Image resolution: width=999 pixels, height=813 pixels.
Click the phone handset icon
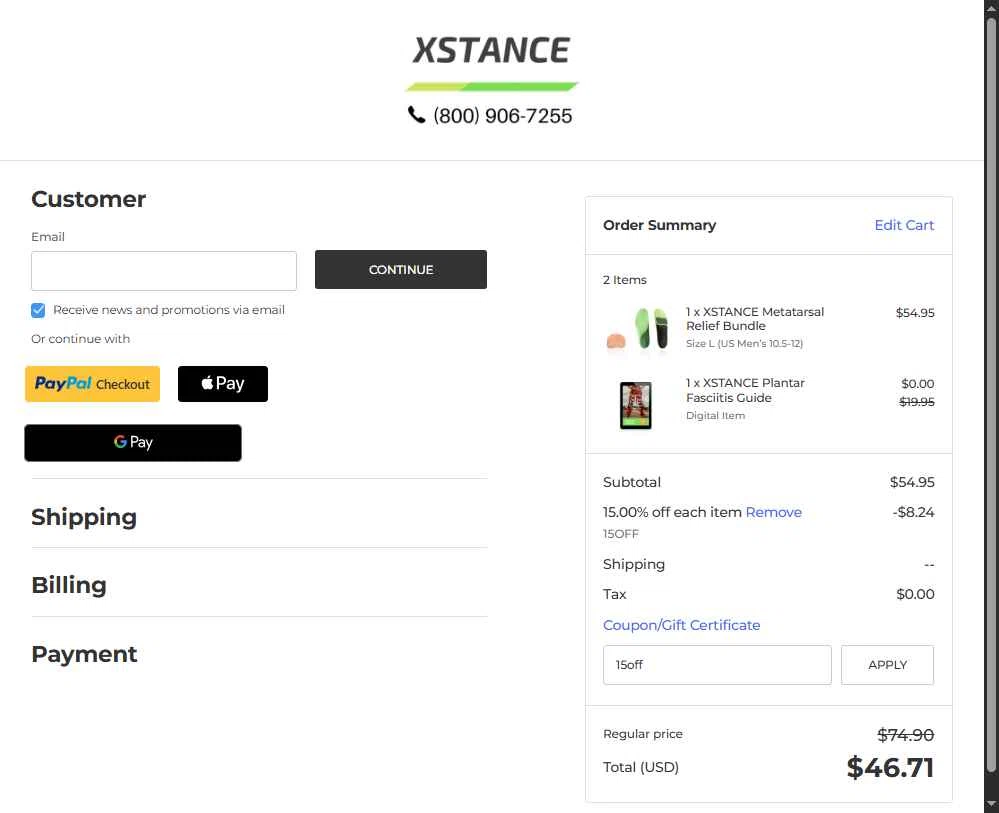(x=416, y=115)
